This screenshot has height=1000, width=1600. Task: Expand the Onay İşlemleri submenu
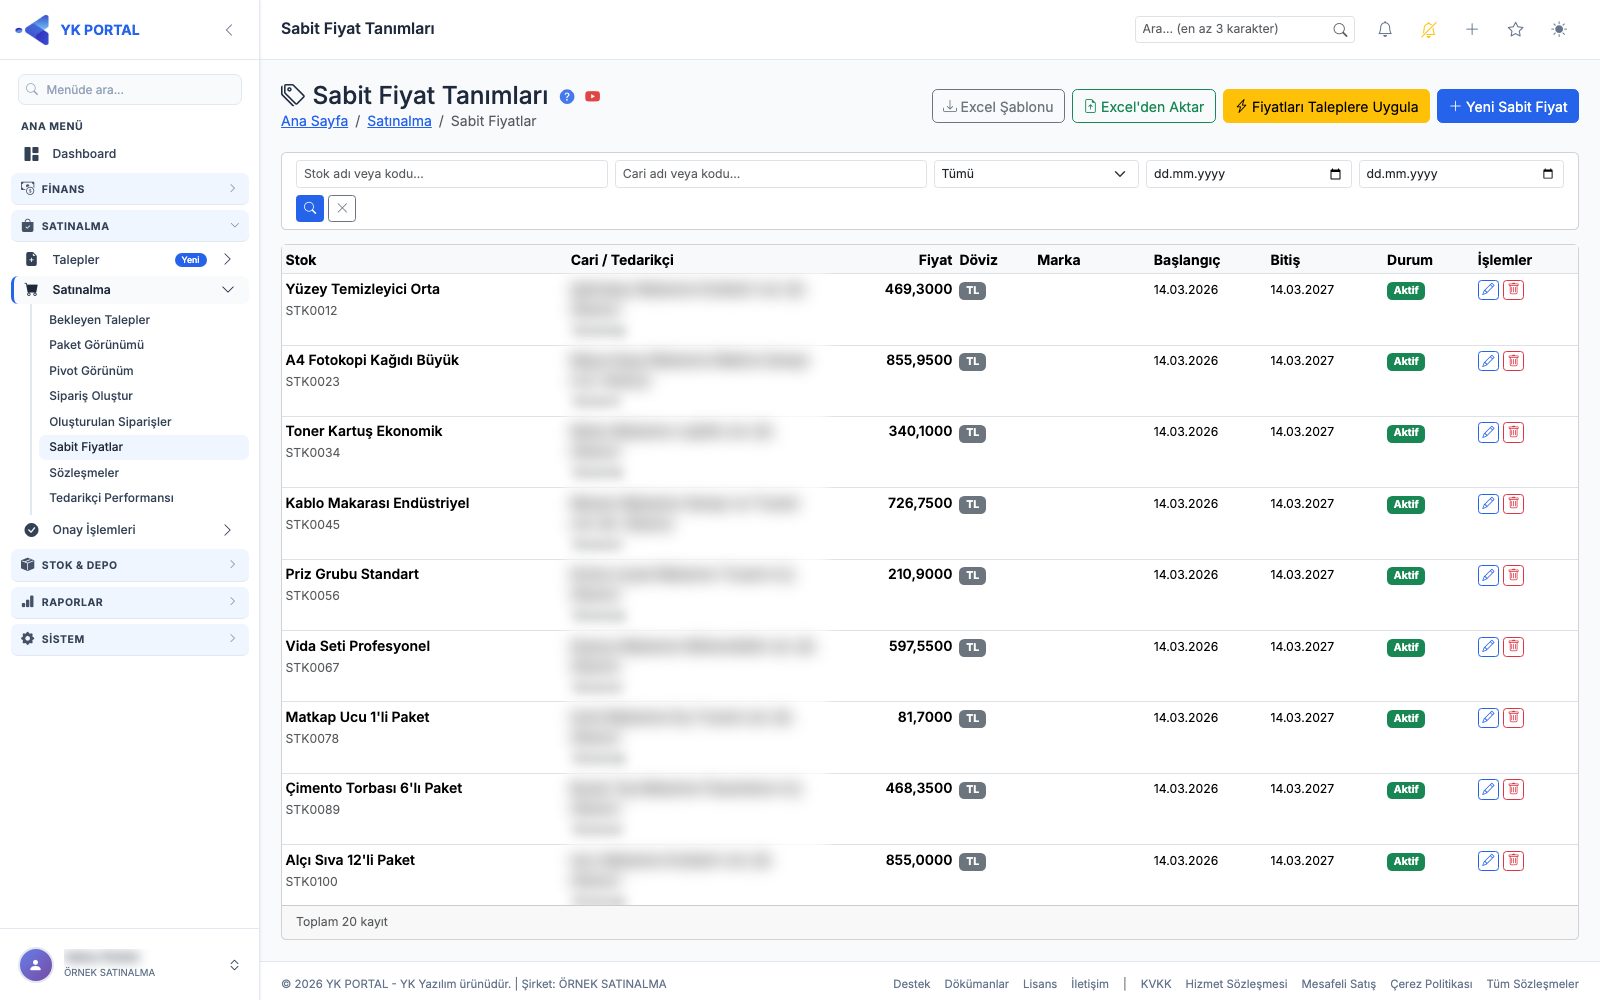130,530
